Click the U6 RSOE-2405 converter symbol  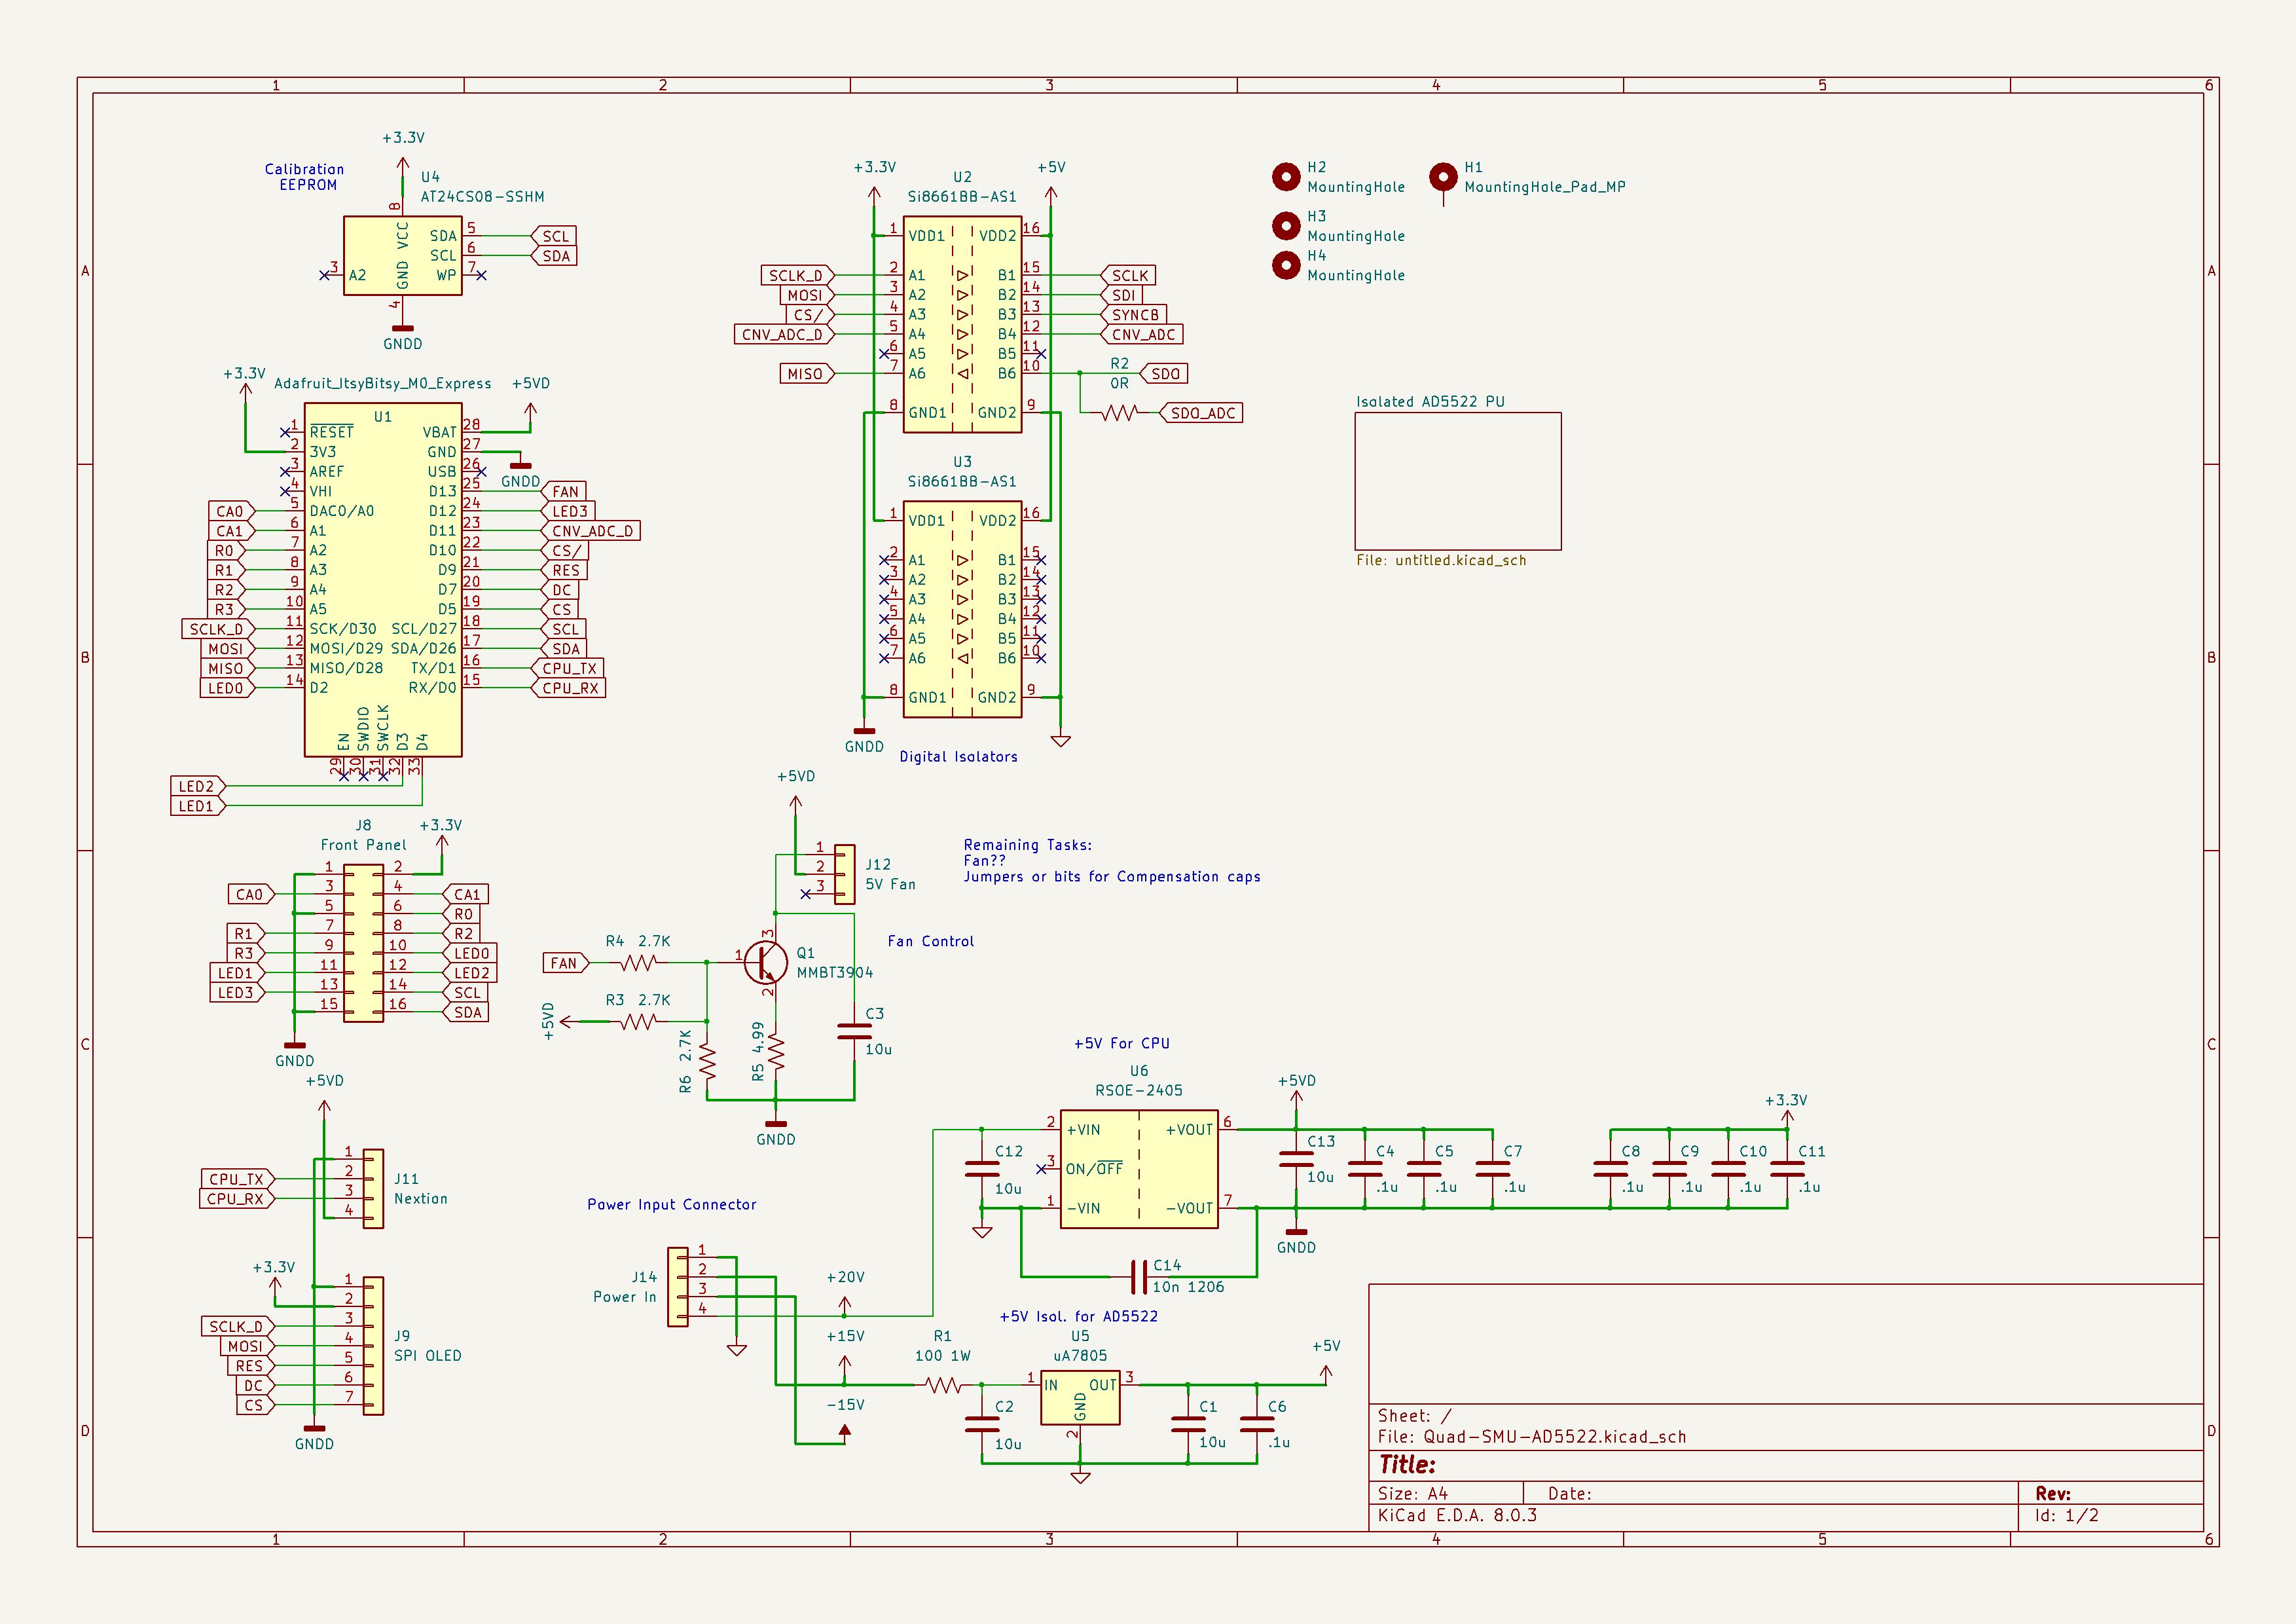1139,1168
